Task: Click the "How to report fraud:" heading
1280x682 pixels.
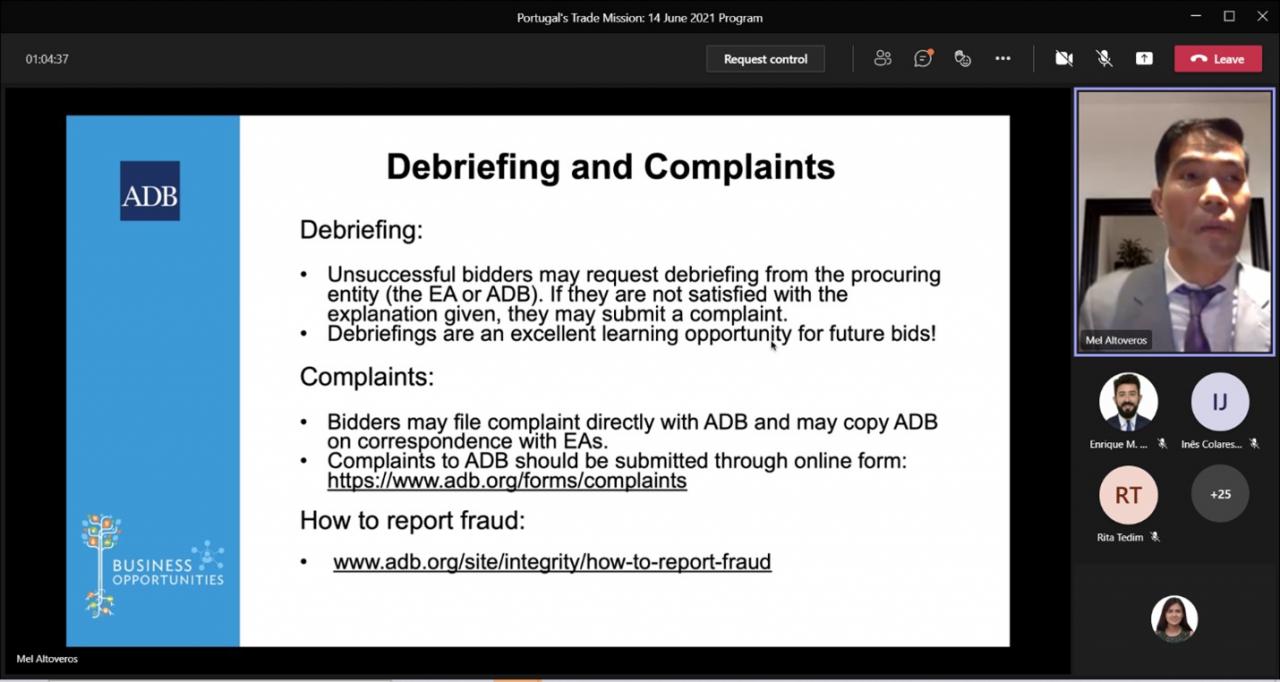Action: [412, 520]
